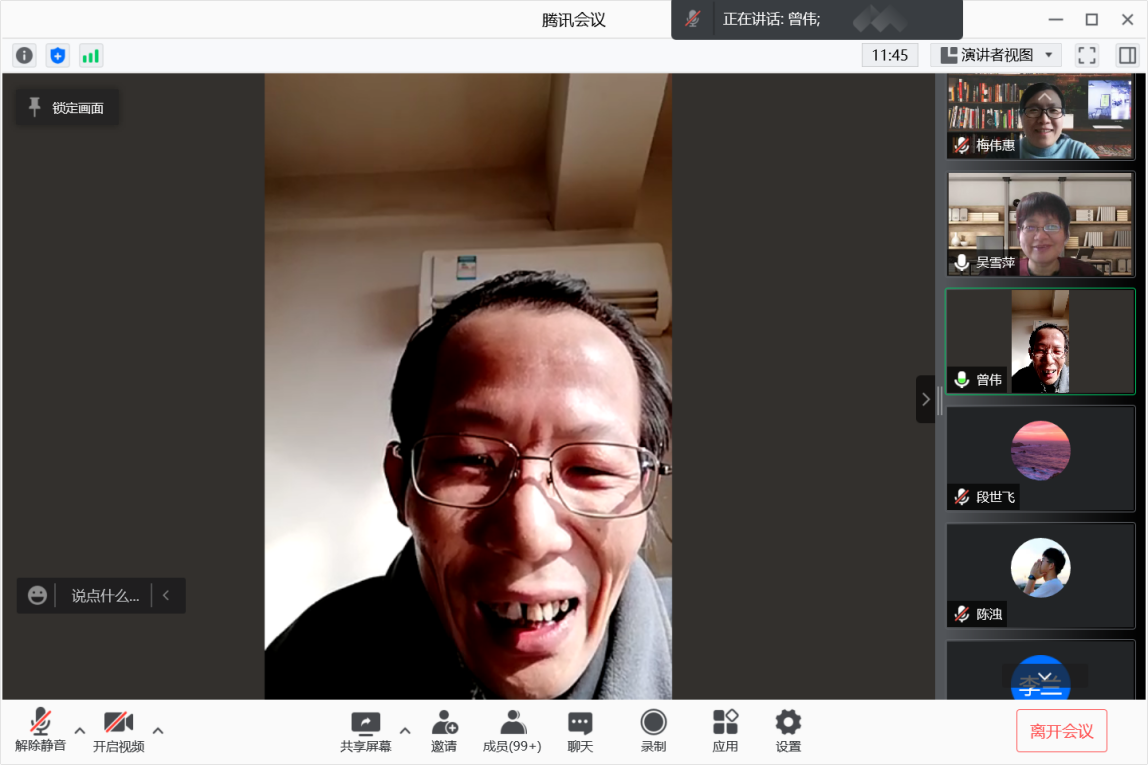Expand the audio options arrow beside 解除静音
This screenshot has height=765, width=1148.
[x=80, y=730]
